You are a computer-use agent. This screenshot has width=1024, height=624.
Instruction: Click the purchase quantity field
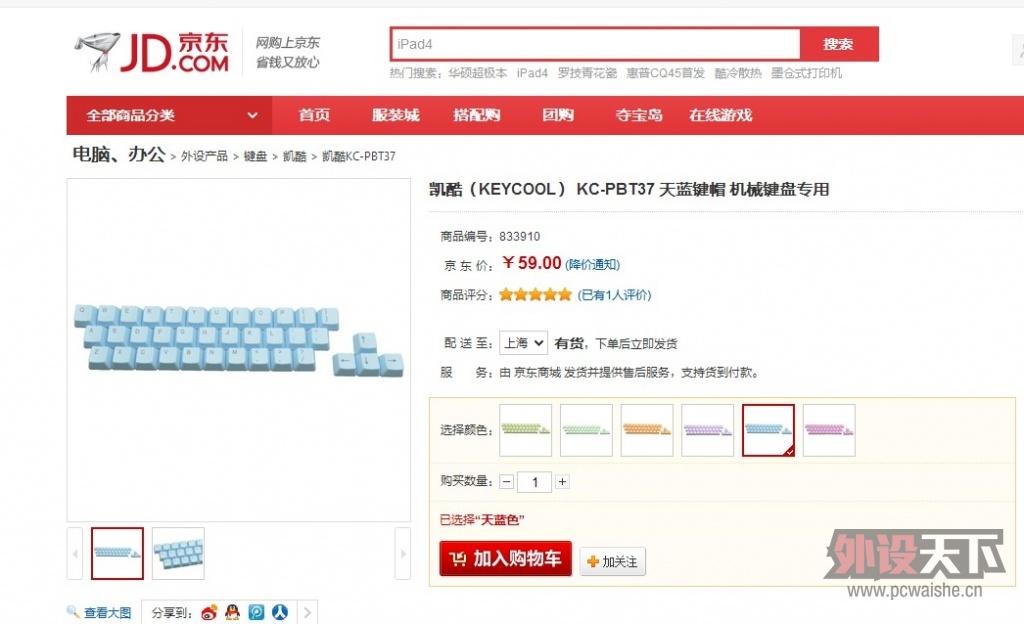[x=534, y=482]
